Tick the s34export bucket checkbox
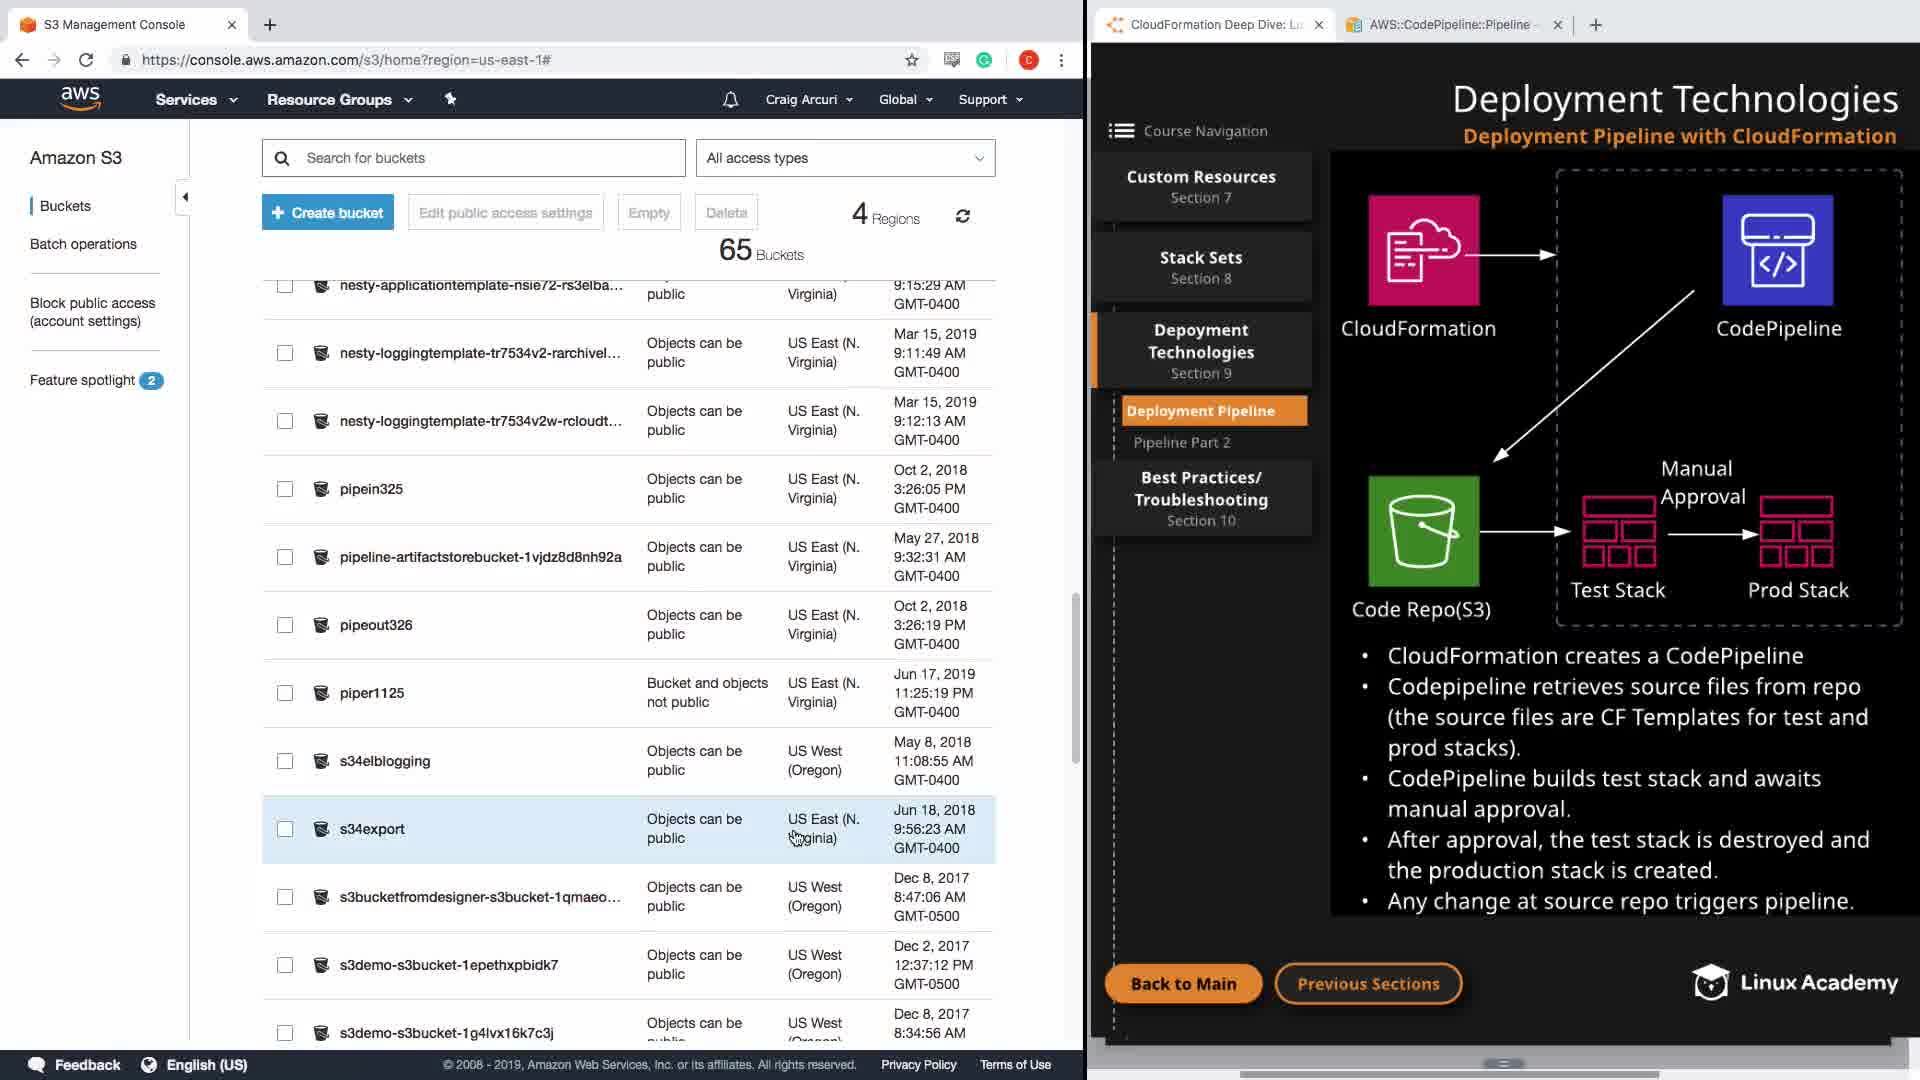Viewport: 1920px width, 1080px height. [x=285, y=829]
